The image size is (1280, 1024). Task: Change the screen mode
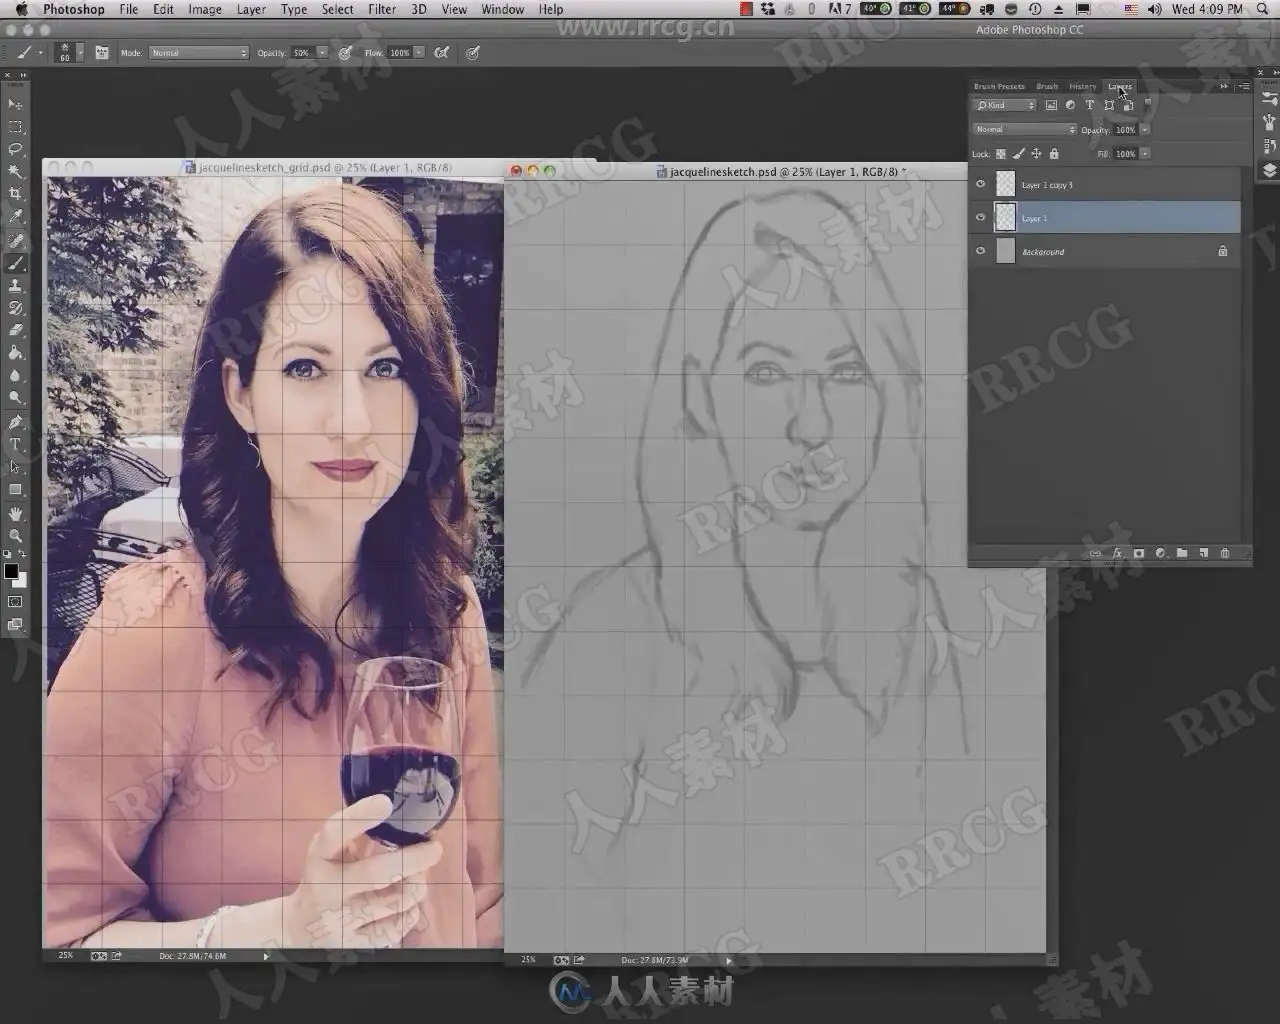pos(15,625)
